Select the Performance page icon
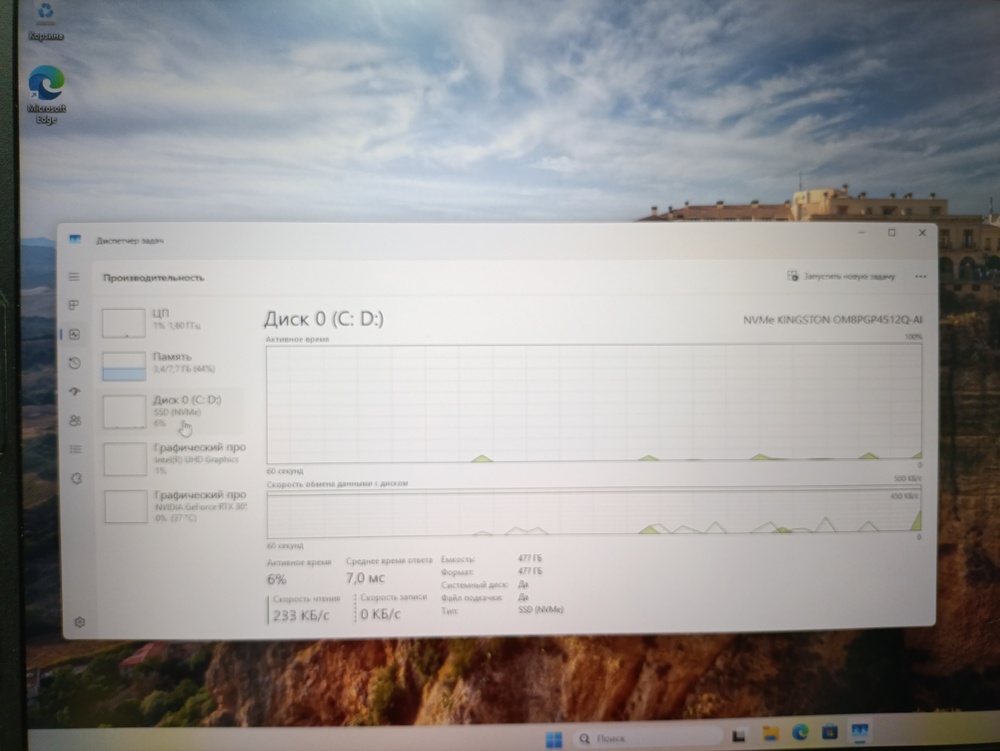Image resolution: width=1000 pixels, height=751 pixels. tap(74, 334)
